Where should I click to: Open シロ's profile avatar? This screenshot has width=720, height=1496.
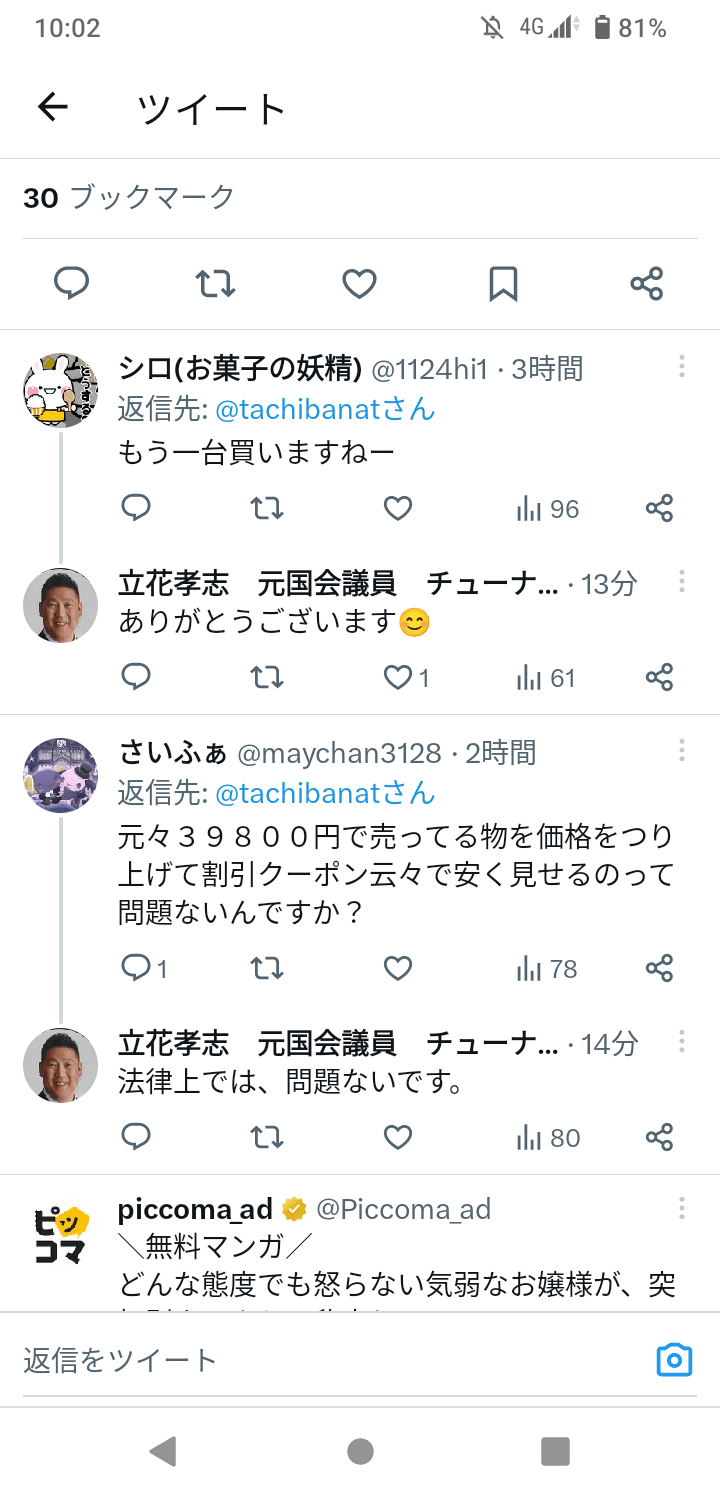click(60, 391)
